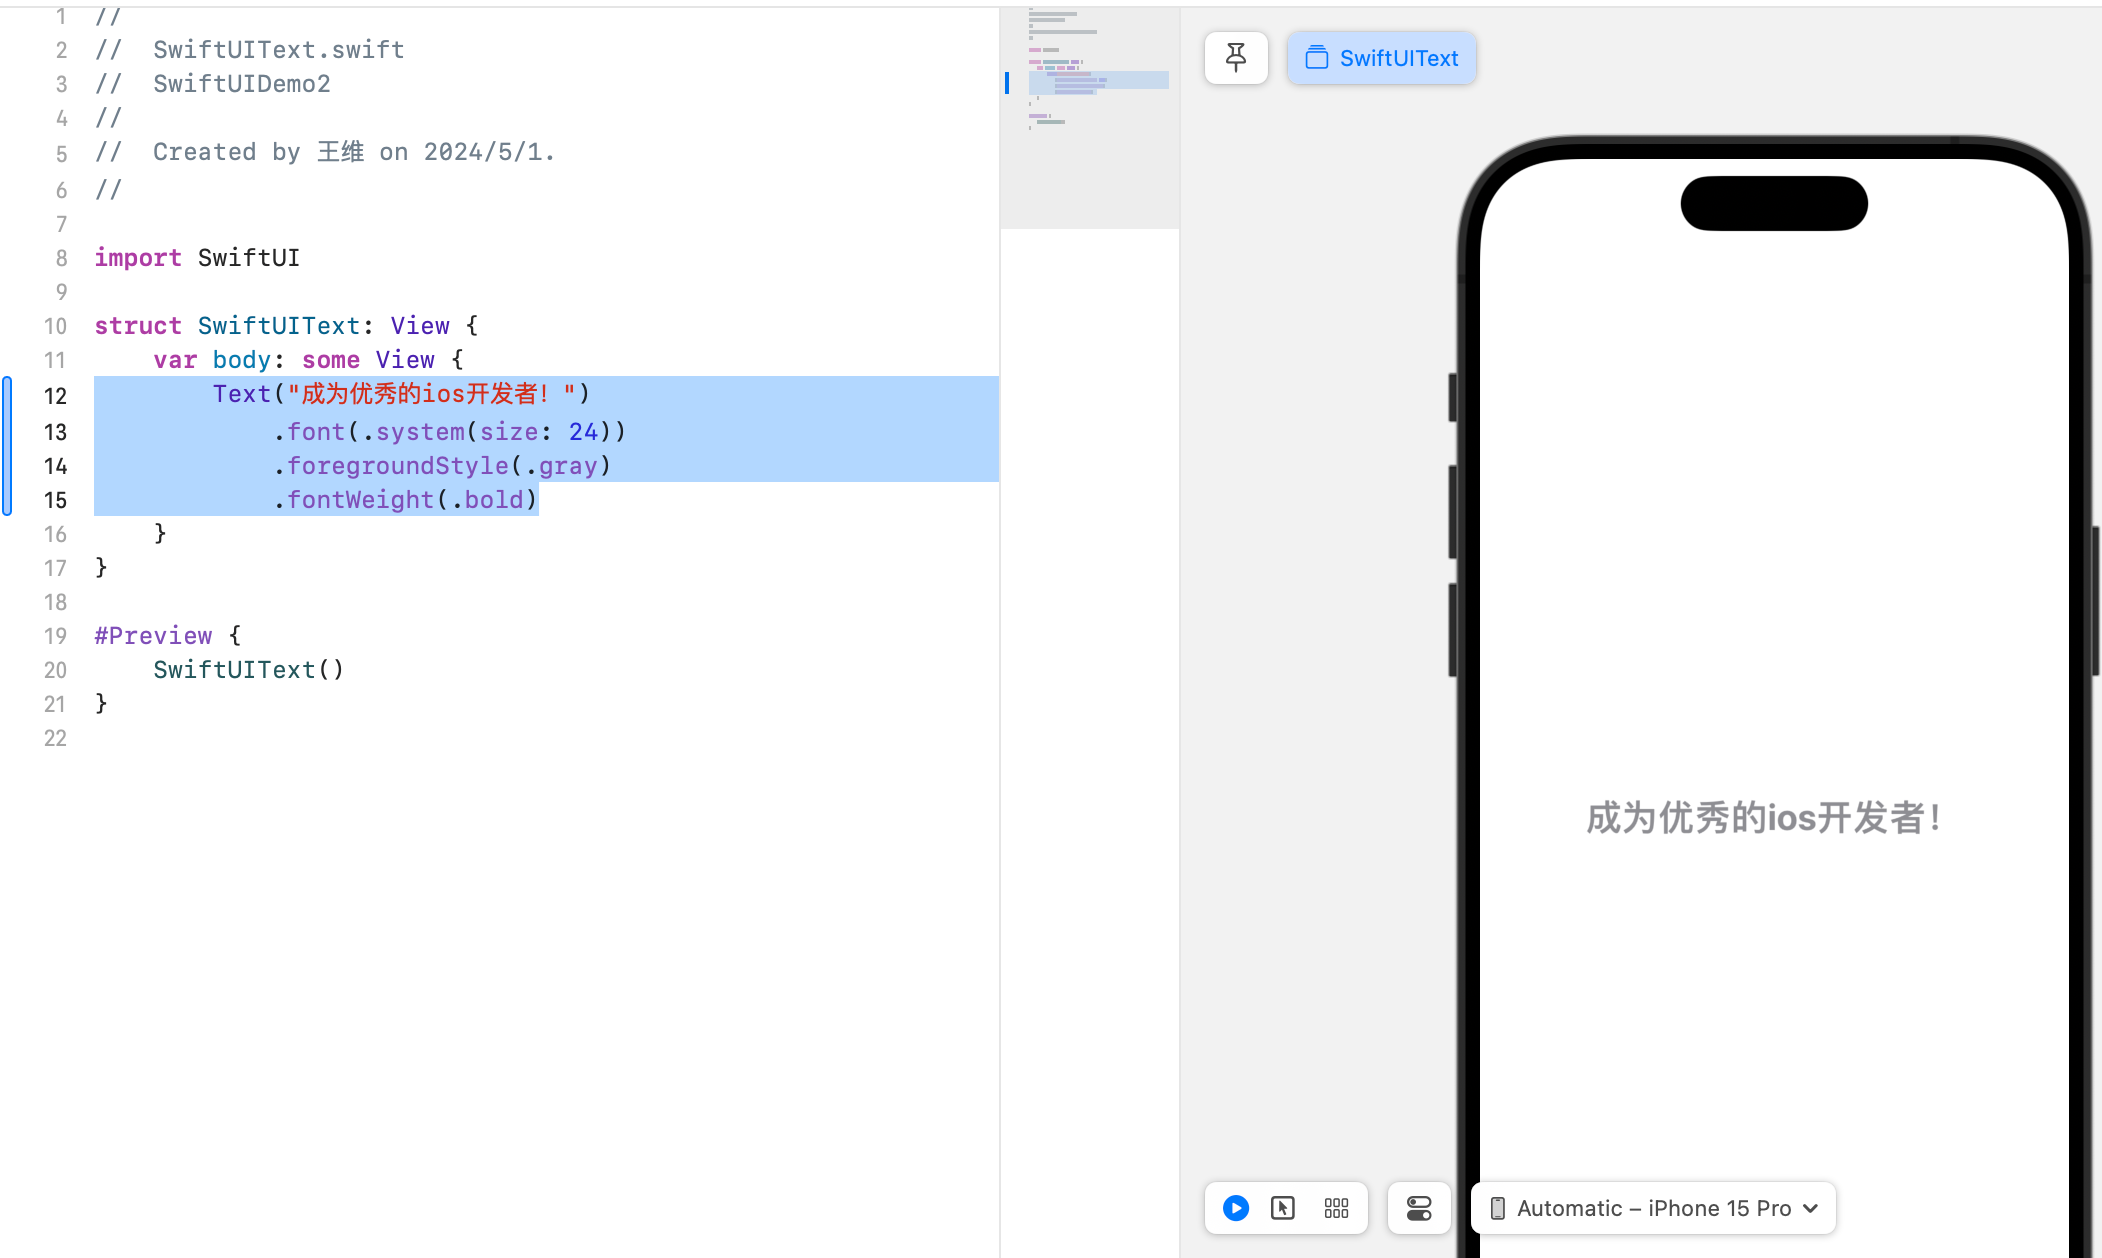The image size is (2102, 1258).
Task: Switch to selectable preview mode (cursor icon)
Action: 1283,1208
